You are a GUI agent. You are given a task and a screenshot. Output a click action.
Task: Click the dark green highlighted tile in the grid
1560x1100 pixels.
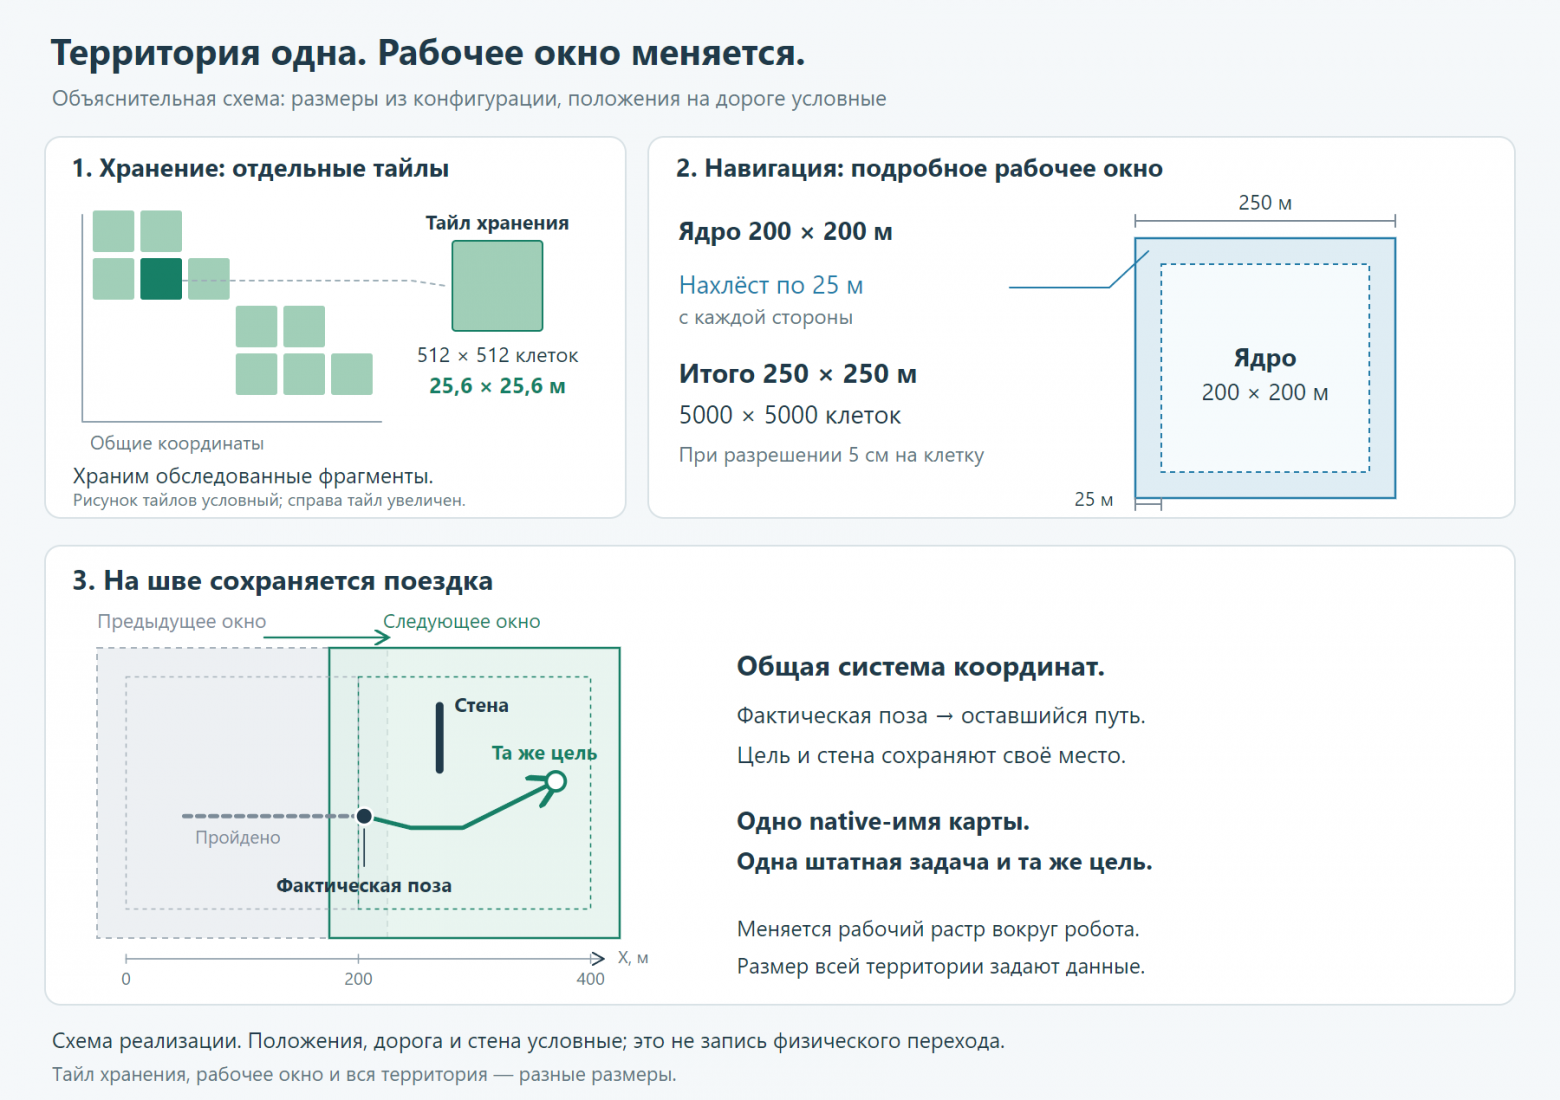pyautogui.click(x=161, y=279)
